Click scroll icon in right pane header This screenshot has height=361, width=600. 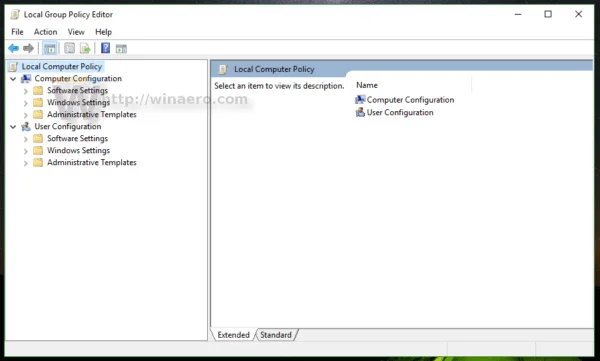[223, 69]
